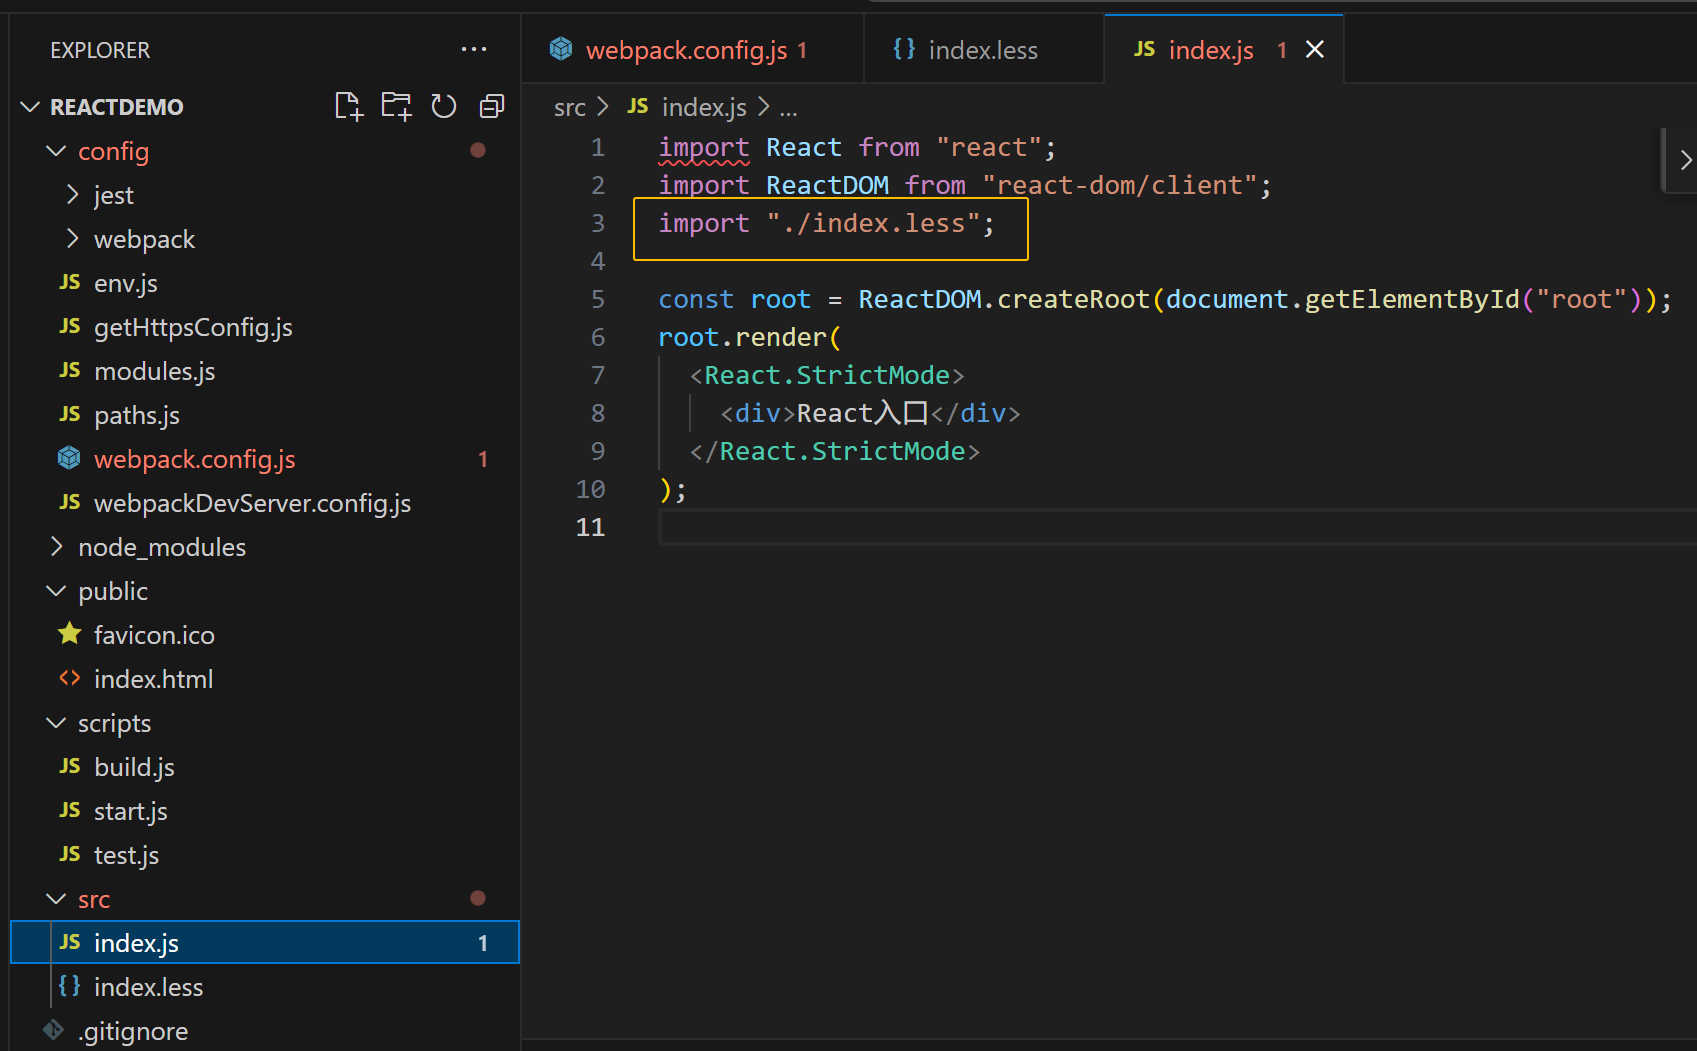Select index.js in the src folder
The height and width of the screenshot is (1051, 1697).
(265, 943)
